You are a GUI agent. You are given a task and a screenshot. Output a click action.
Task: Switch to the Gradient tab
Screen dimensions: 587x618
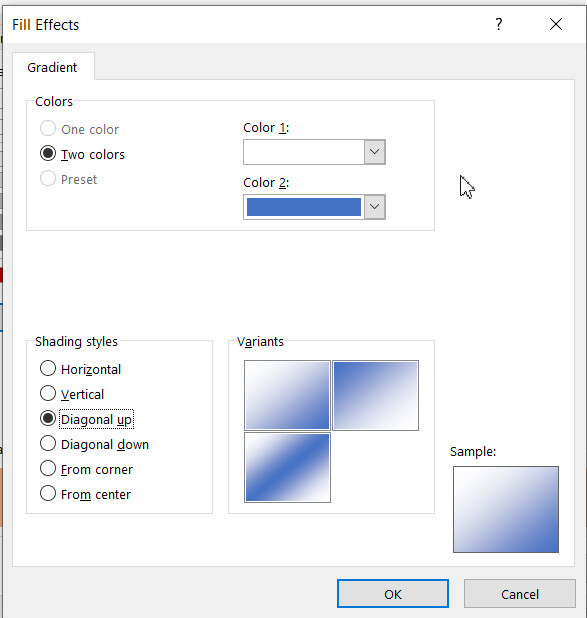[52, 67]
